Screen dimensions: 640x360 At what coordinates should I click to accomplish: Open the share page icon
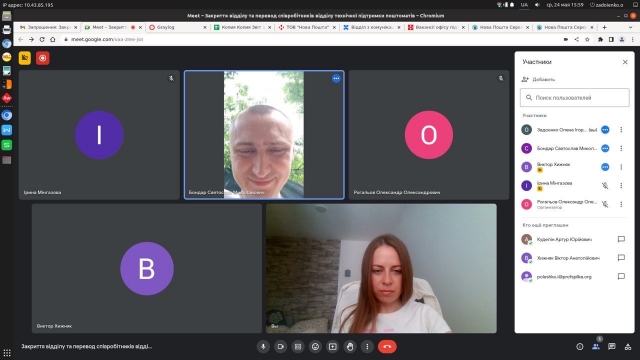[576, 40]
